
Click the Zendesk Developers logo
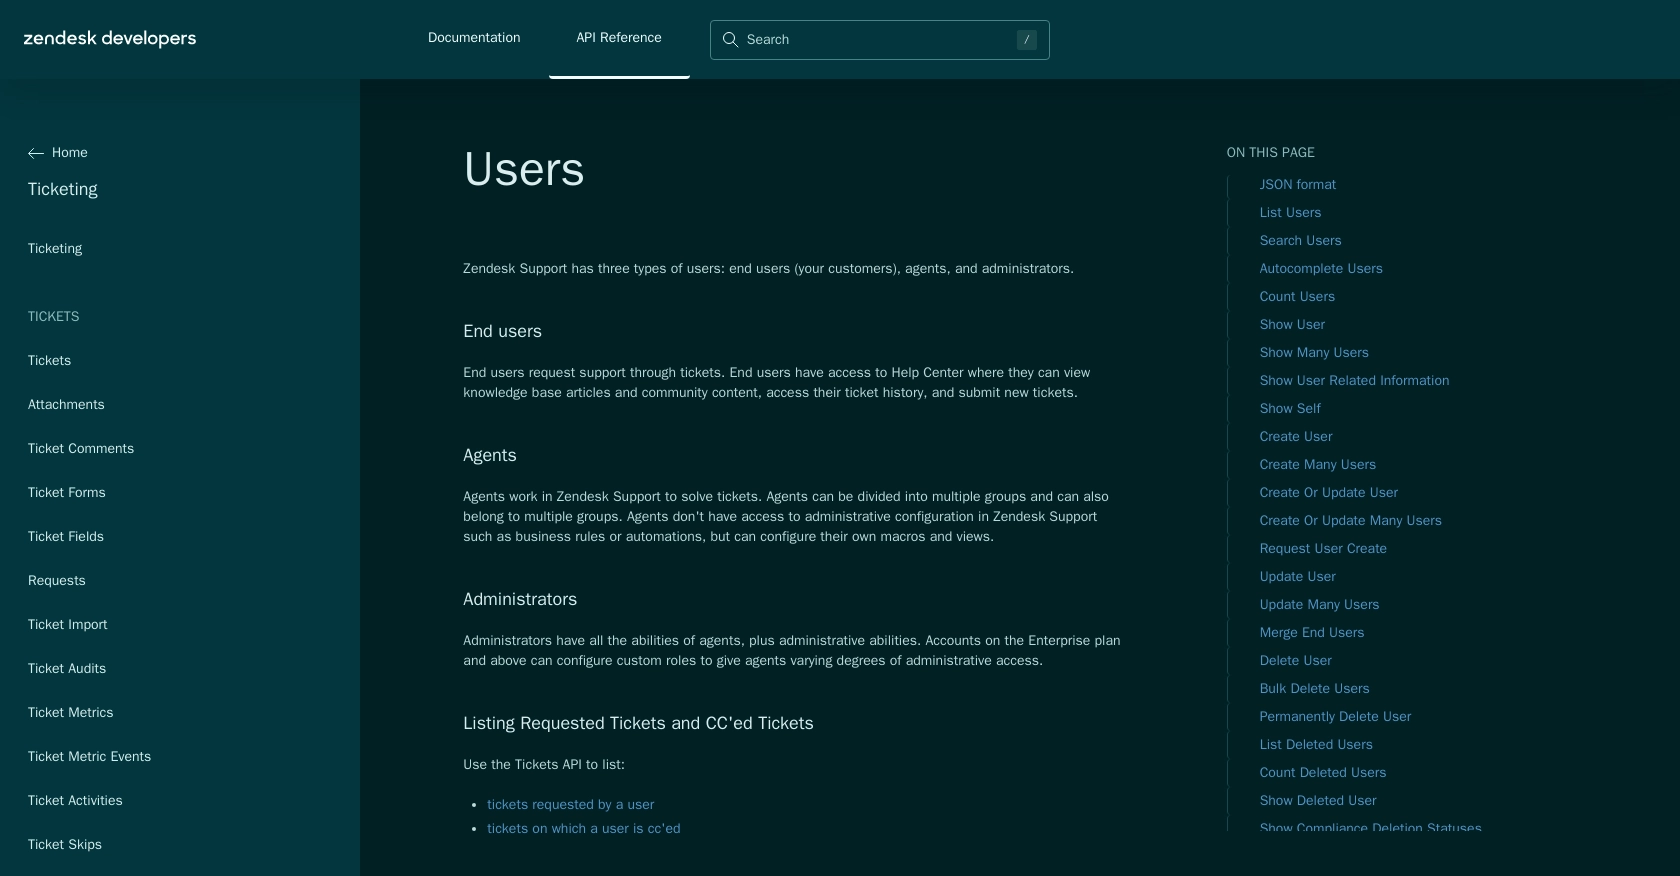click(110, 39)
